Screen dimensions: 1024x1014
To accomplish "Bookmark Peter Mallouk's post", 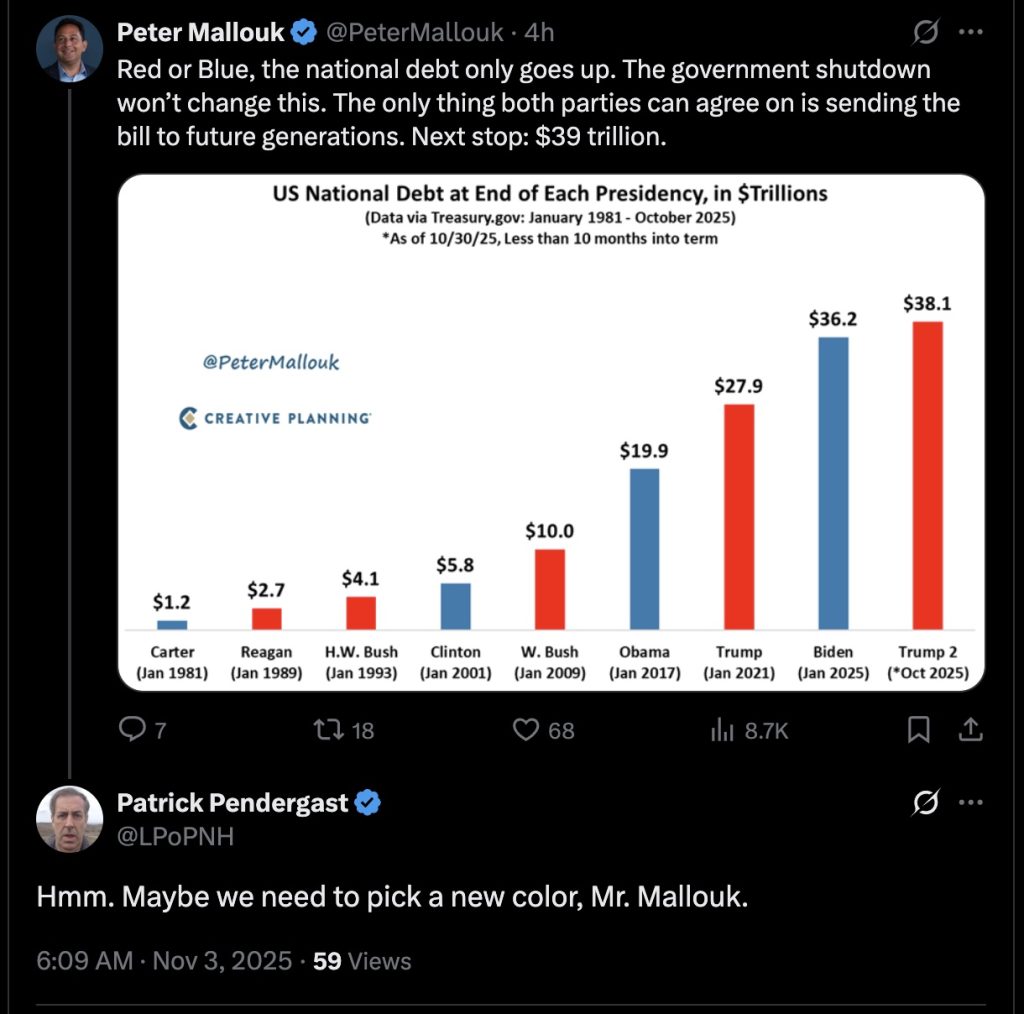I will click(x=917, y=731).
